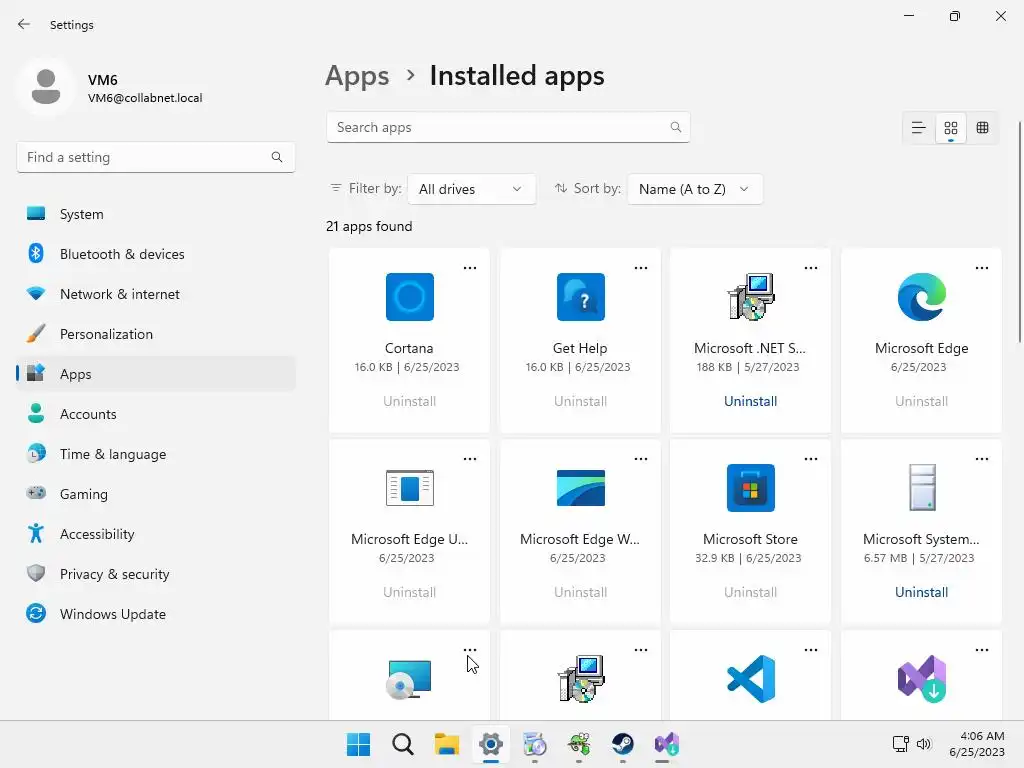
Task: Open more options for Cortana
Action: 470,268
